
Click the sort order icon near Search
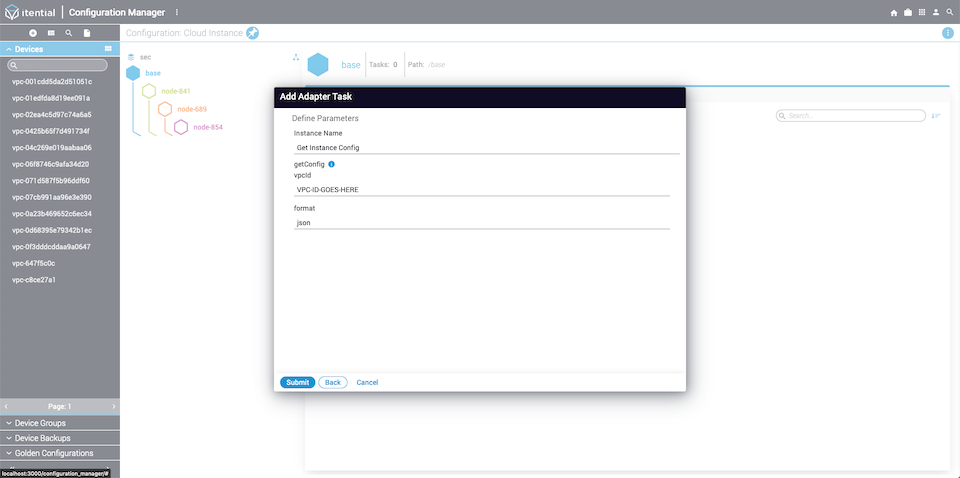(x=936, y=116)
